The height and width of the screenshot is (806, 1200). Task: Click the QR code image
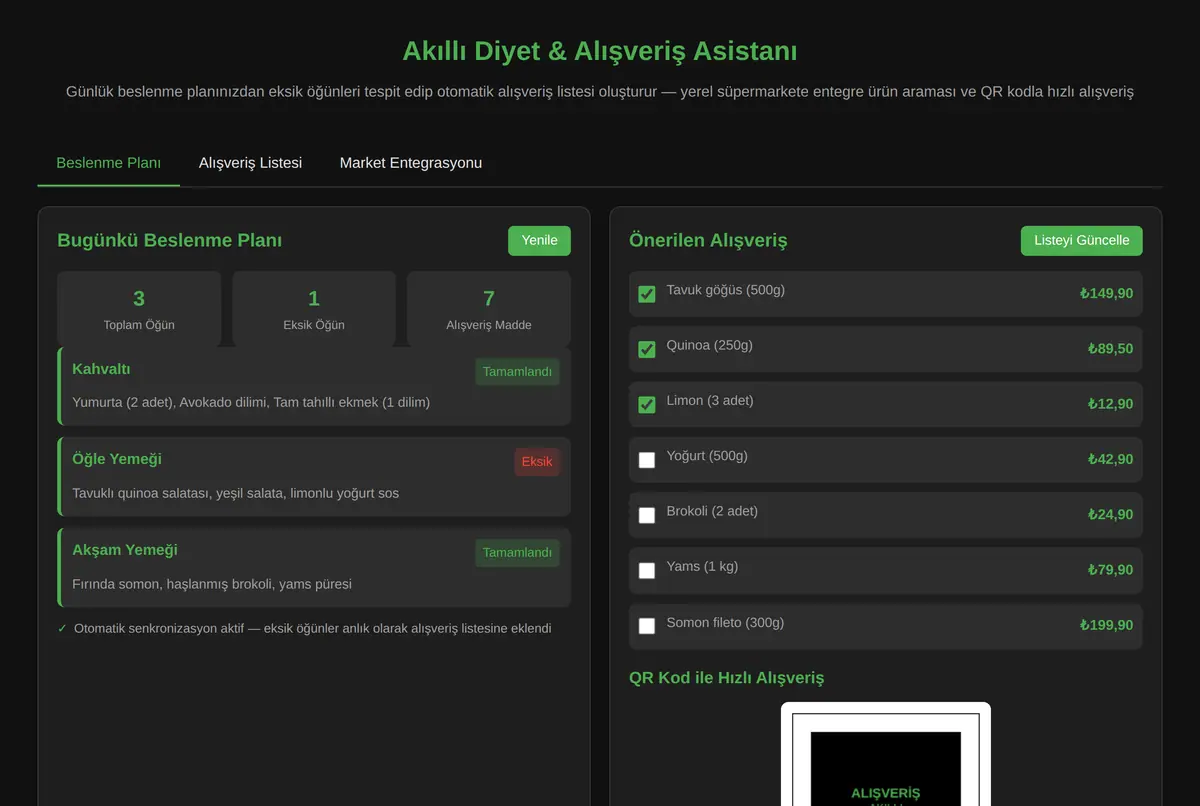pos(886,755)
